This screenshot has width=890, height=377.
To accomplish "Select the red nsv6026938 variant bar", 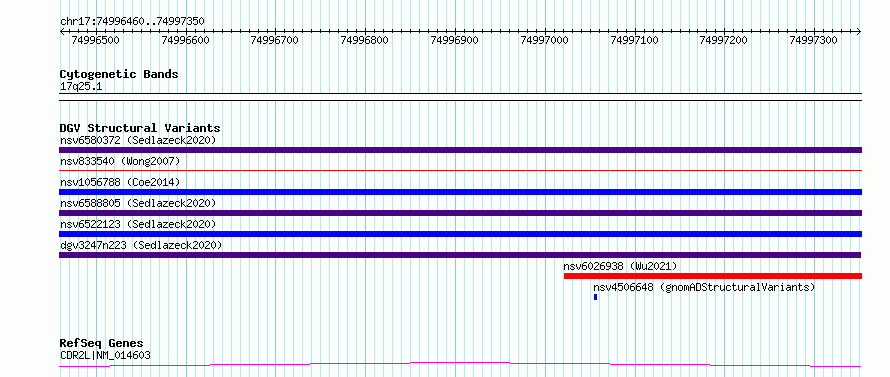I will (713, 276).
